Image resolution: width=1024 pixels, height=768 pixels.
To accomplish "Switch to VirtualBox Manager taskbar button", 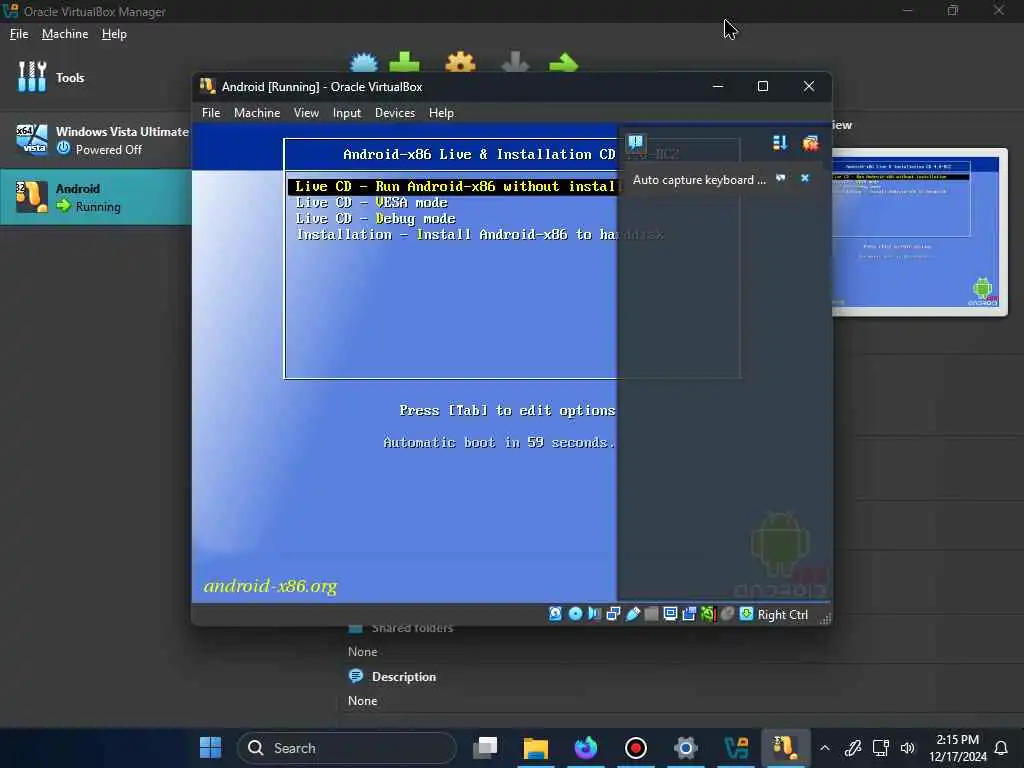I will pos(736,748).
